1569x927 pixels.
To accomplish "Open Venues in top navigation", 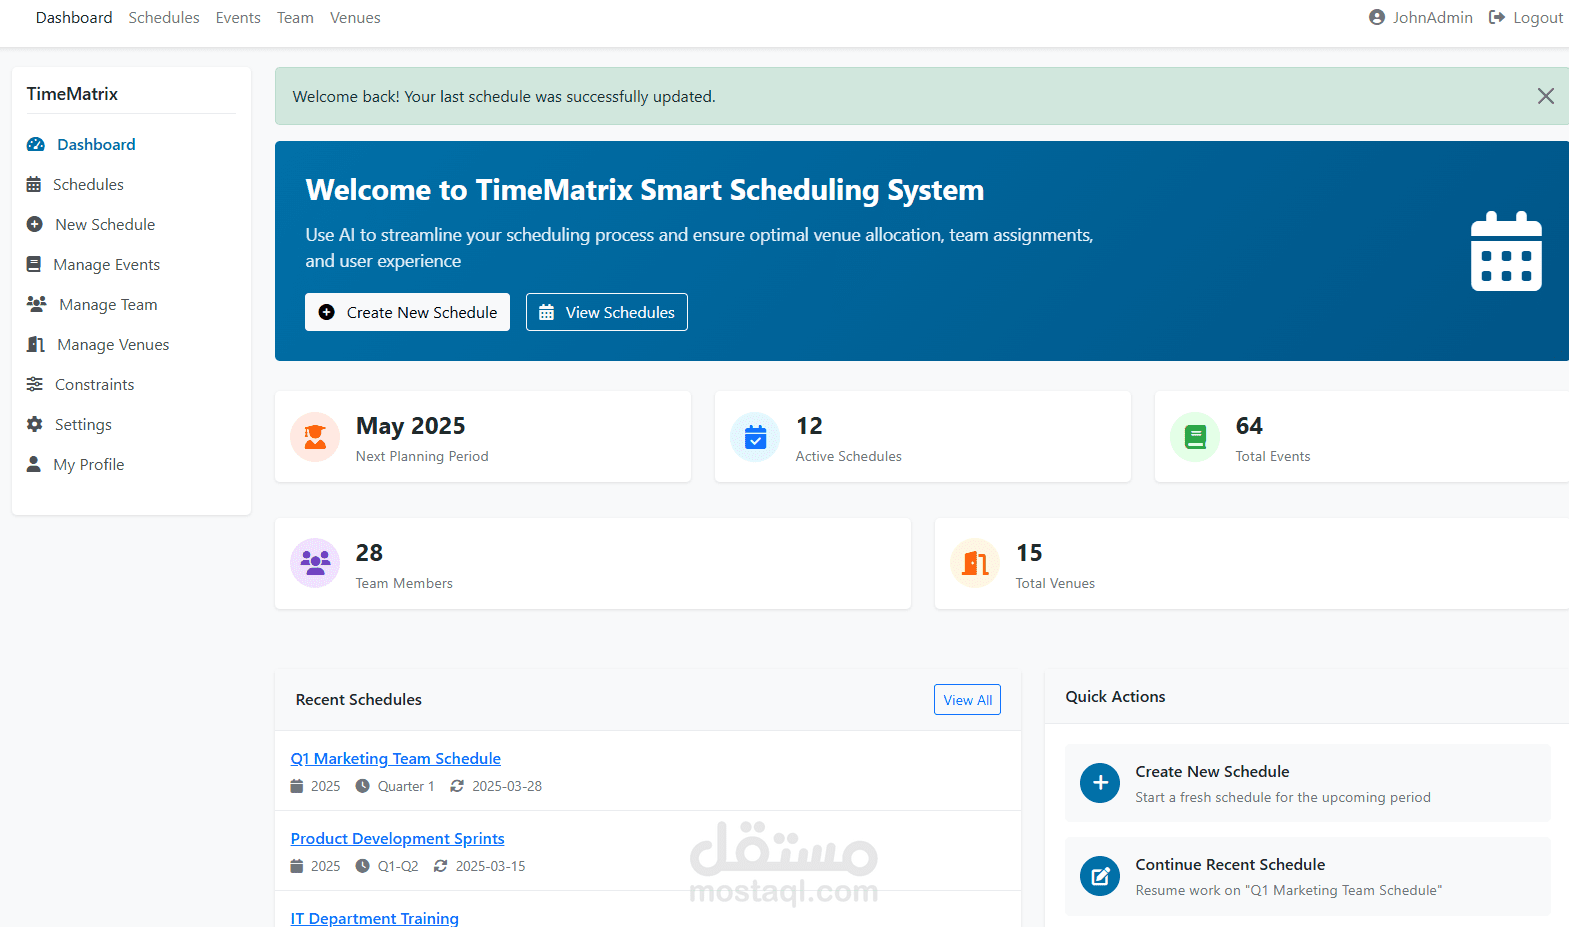I will [355, 18].
